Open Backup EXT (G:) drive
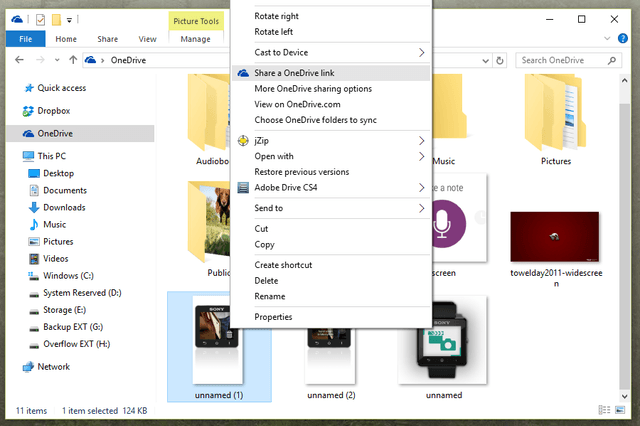640x426 pixels. coord(73,327)
